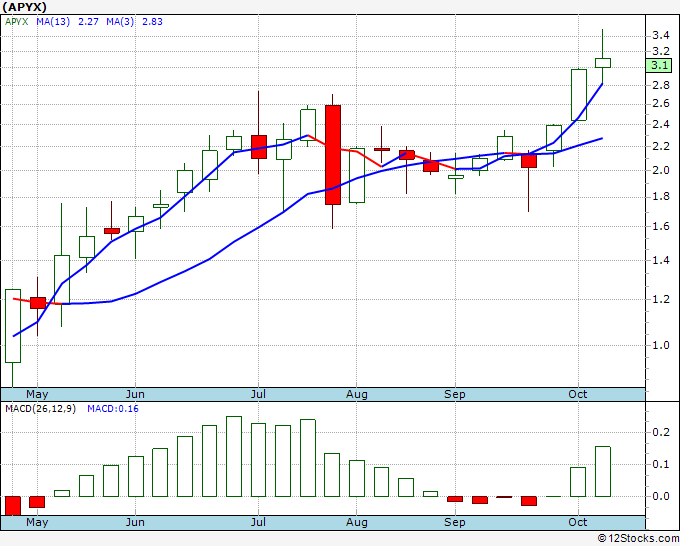Click the 3.4 price axis label
Image resolution: width=680 pixels, height=546 pixels.
pos(660,36)
